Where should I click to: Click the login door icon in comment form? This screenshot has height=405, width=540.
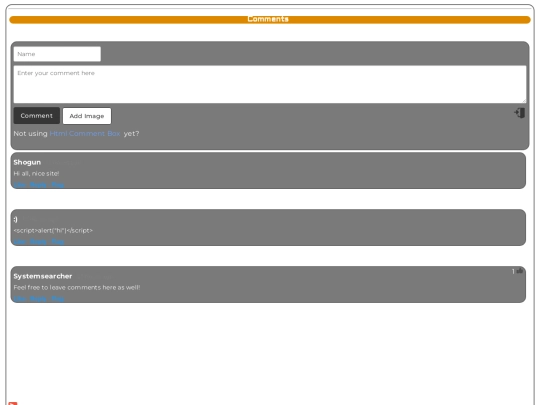tap(520, 113)
